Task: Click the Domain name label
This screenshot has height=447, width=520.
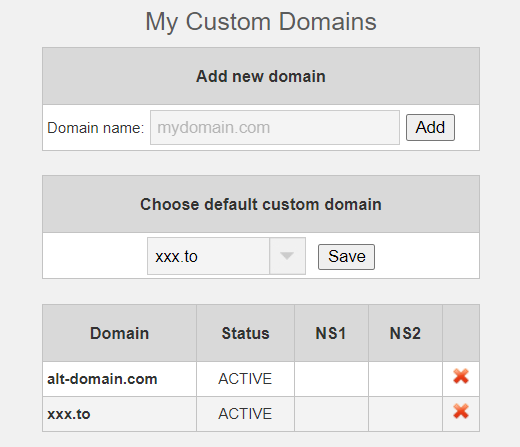Action: (96, 128)
